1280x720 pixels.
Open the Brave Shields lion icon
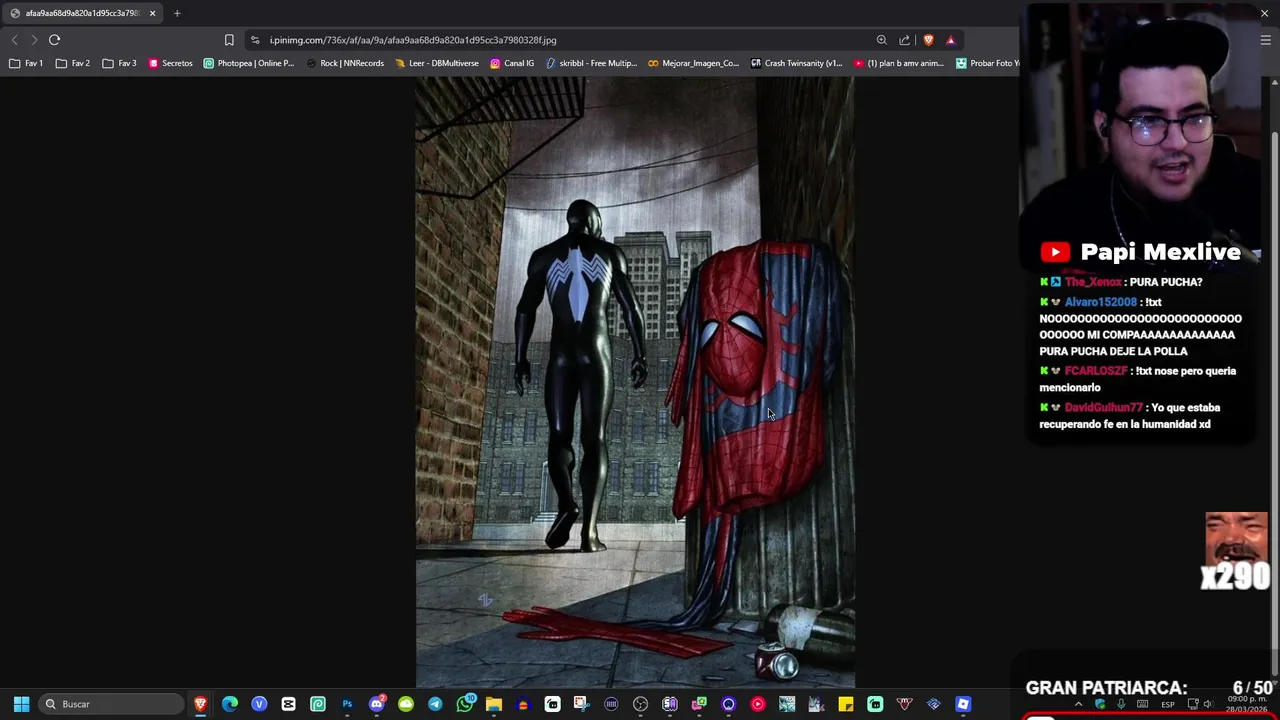tap(928, 40)
